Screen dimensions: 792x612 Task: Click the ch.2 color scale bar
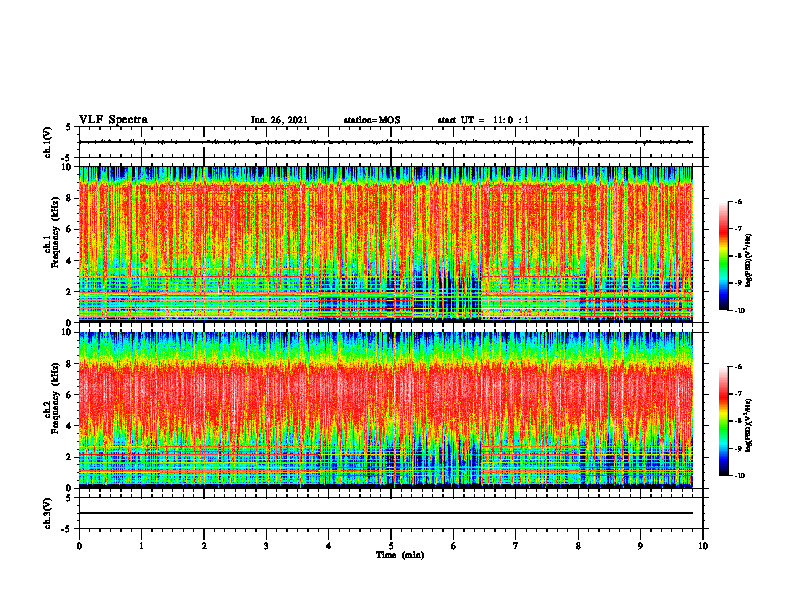(x=724, y=421)
